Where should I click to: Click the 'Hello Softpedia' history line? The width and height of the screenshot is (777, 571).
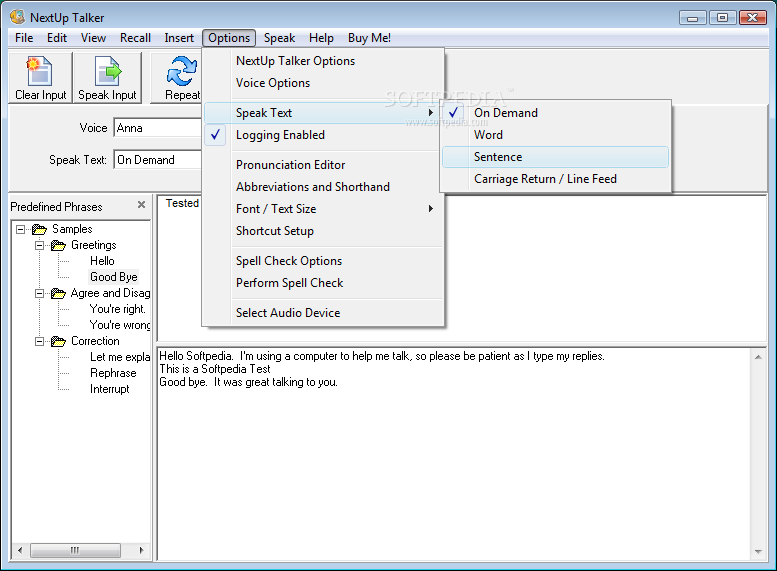tap(382, 356)
